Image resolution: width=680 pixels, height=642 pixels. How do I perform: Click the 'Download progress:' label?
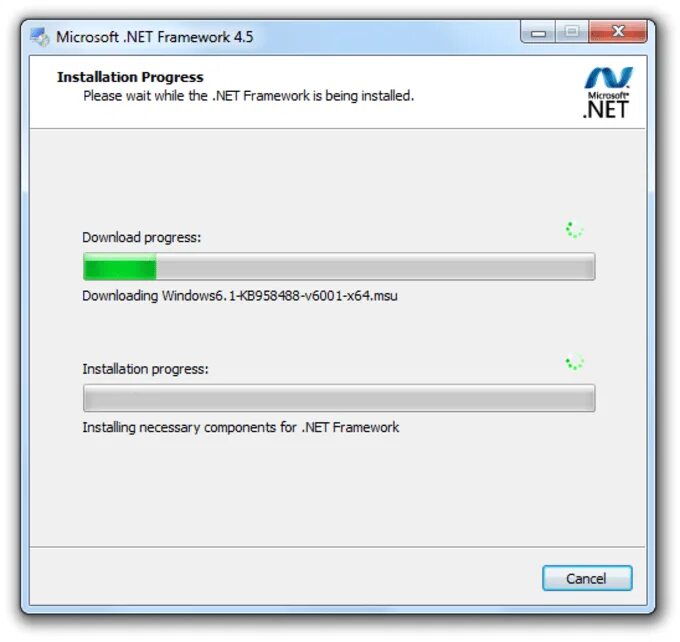pyautogui.click(x=142, y=237)
